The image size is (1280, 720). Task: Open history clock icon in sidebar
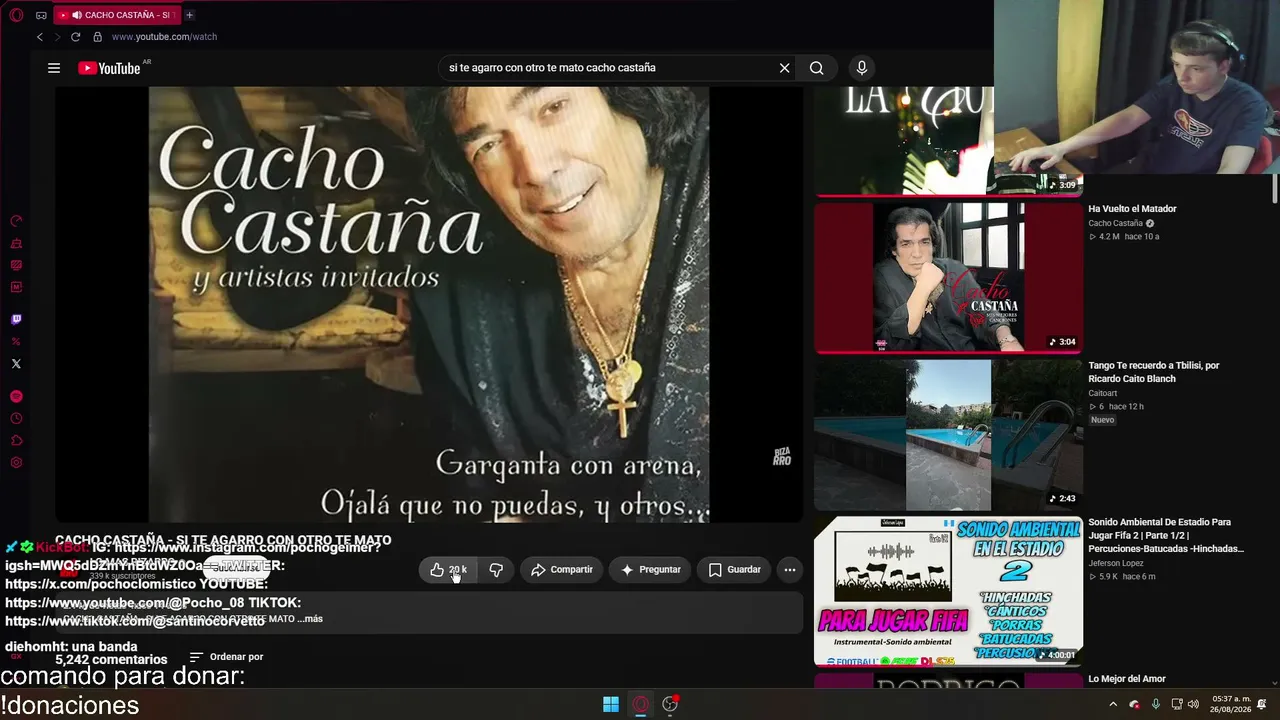click(x=16, y=419)
